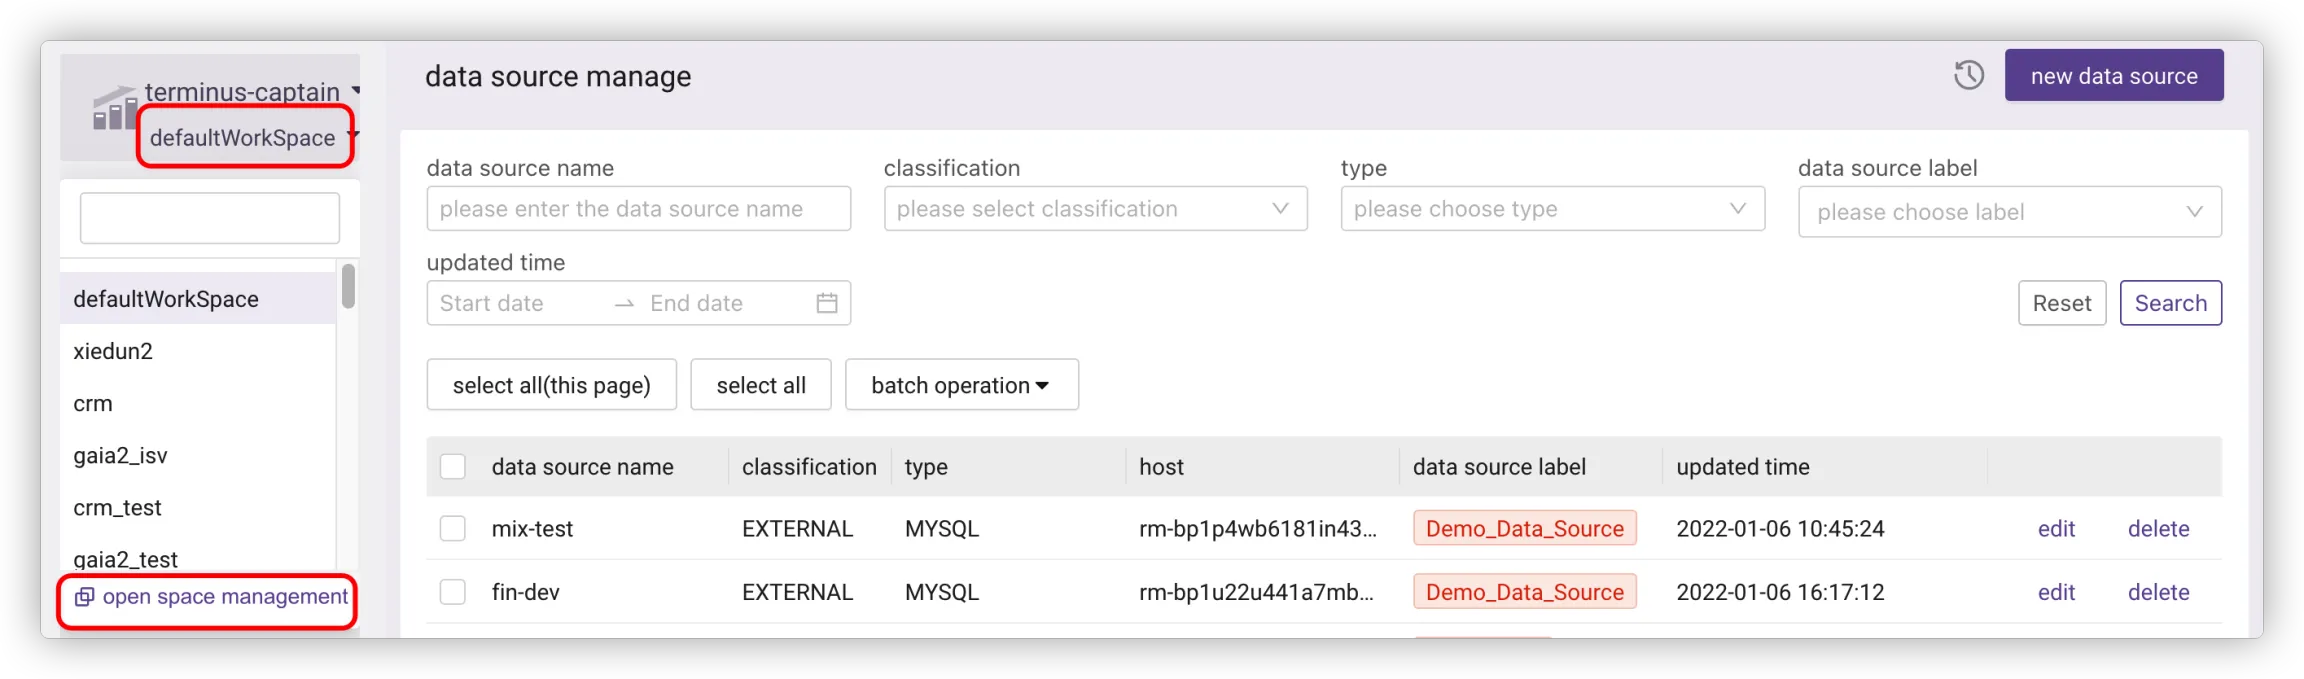Focus the data source name input
Viewport: 2304px width, 679px height.
(638, 209)
